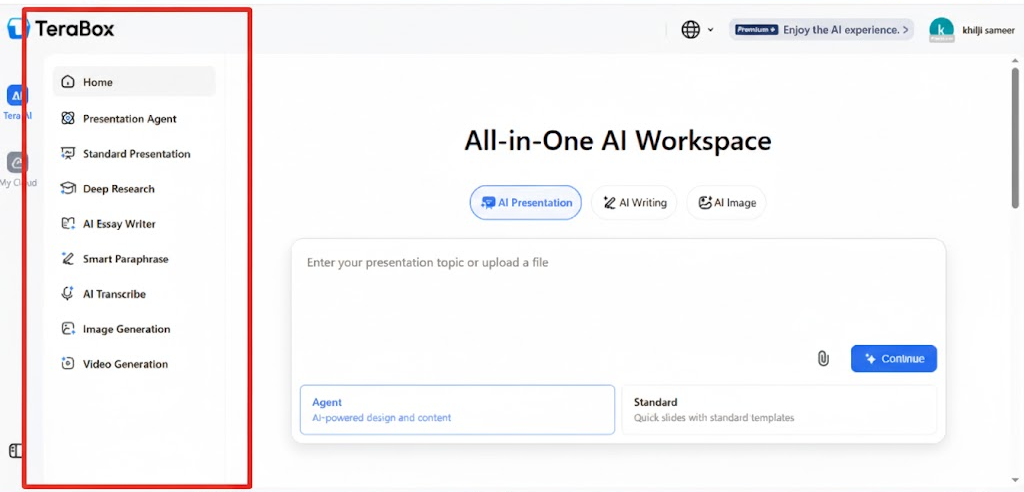
Task: Open AI Essay Writer menu item
Action: (x=134, y=223)
